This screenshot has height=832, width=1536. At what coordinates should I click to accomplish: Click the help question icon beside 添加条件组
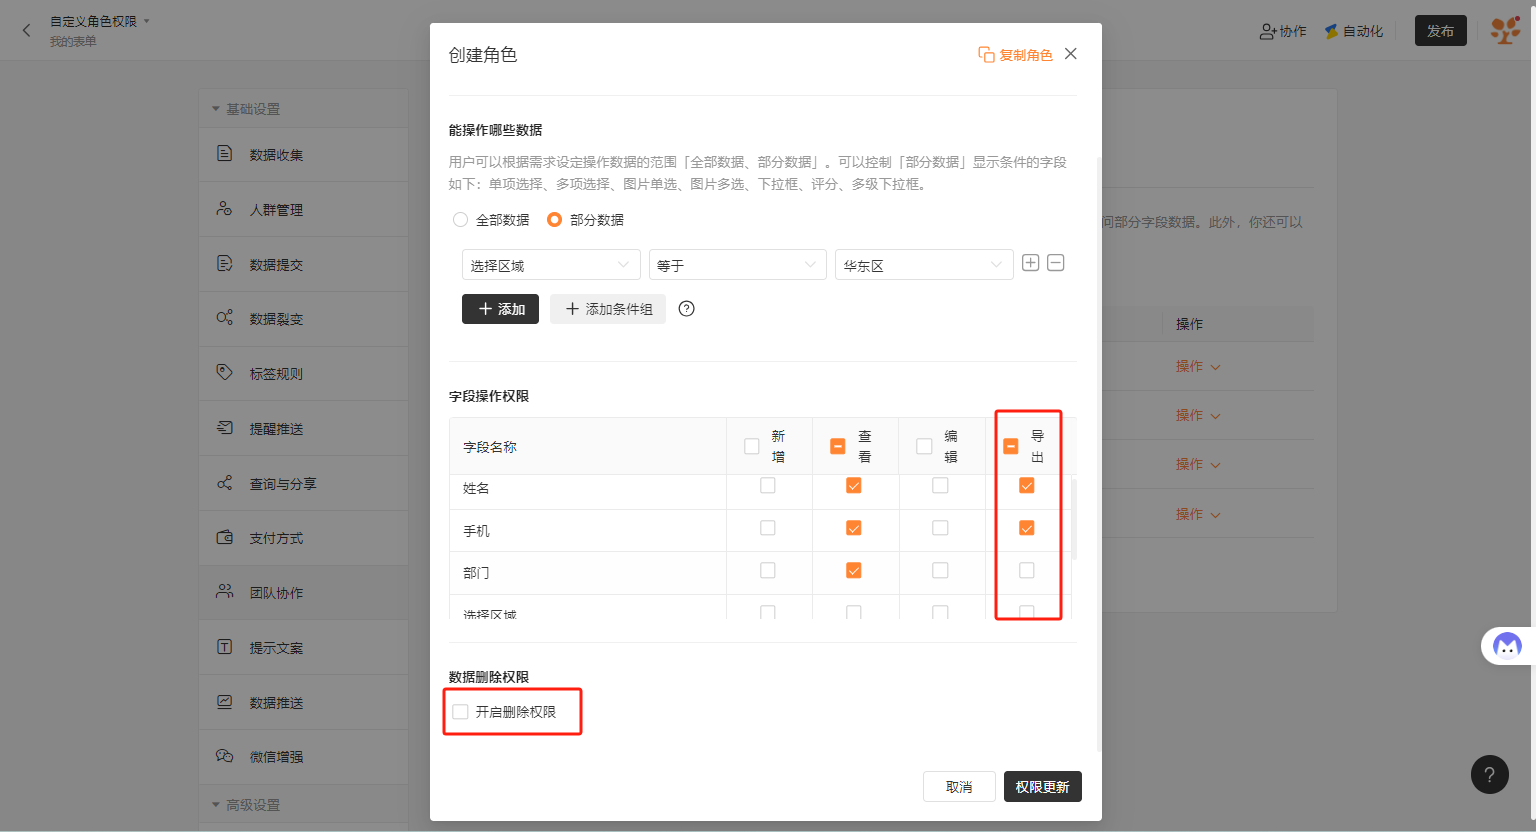pos(686,309)
